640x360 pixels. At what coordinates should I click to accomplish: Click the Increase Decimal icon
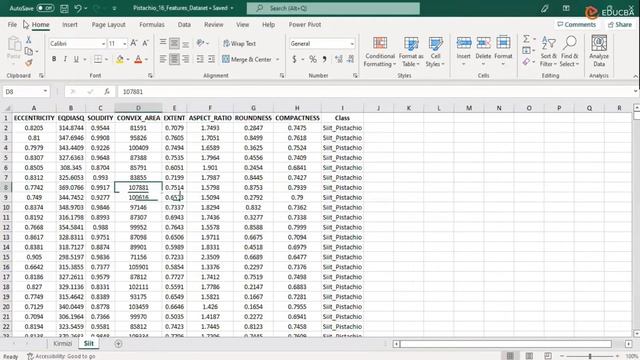click(x=339, y=60)
